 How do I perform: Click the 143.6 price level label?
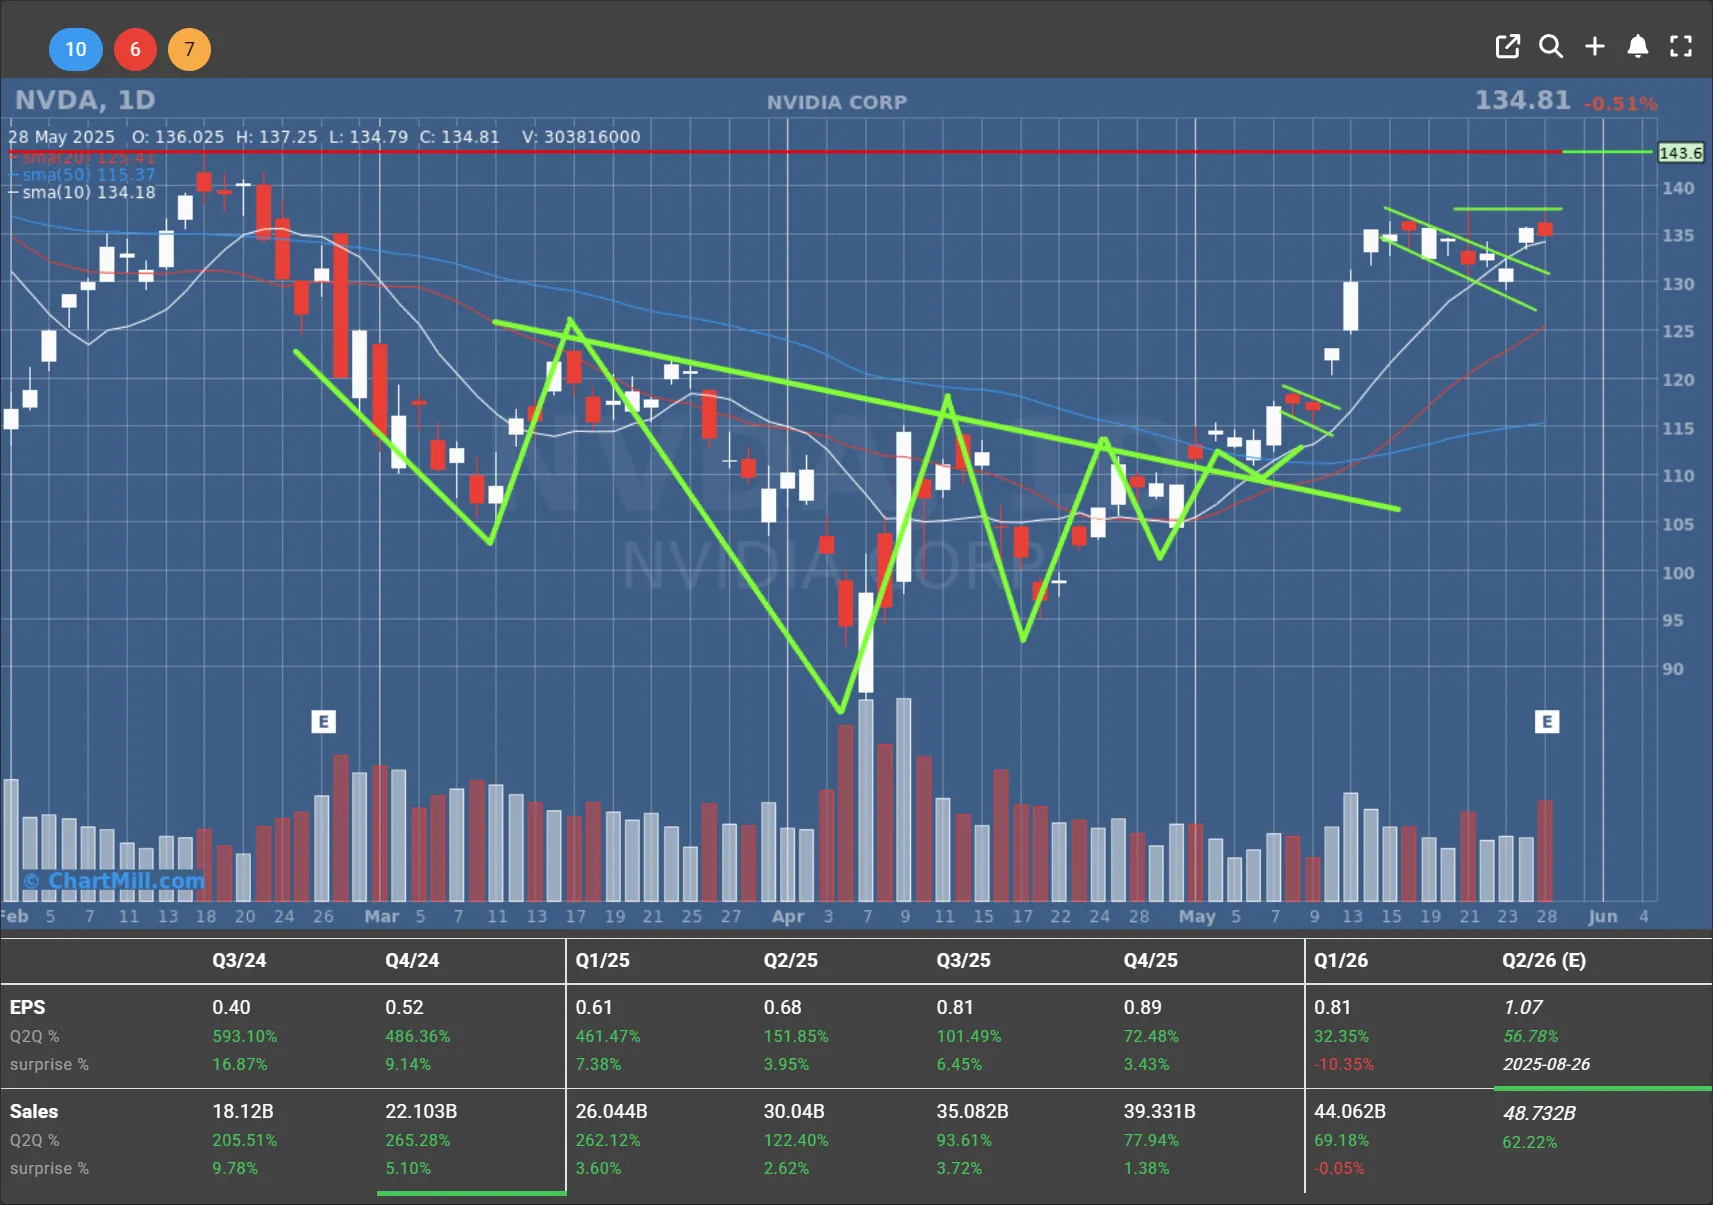[x=1680, y=153]
